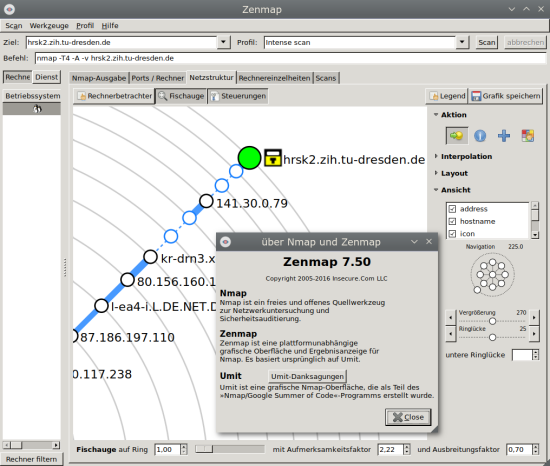Click Grafik speichern to save the graphic

coord(505,96)
